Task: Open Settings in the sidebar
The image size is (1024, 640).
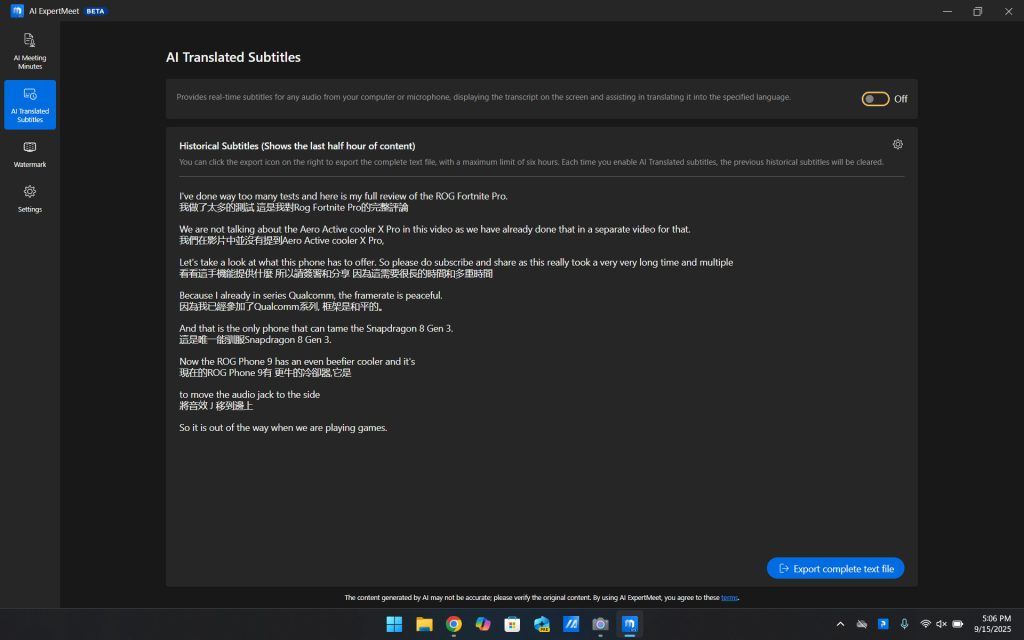Action: coord(30,199)
